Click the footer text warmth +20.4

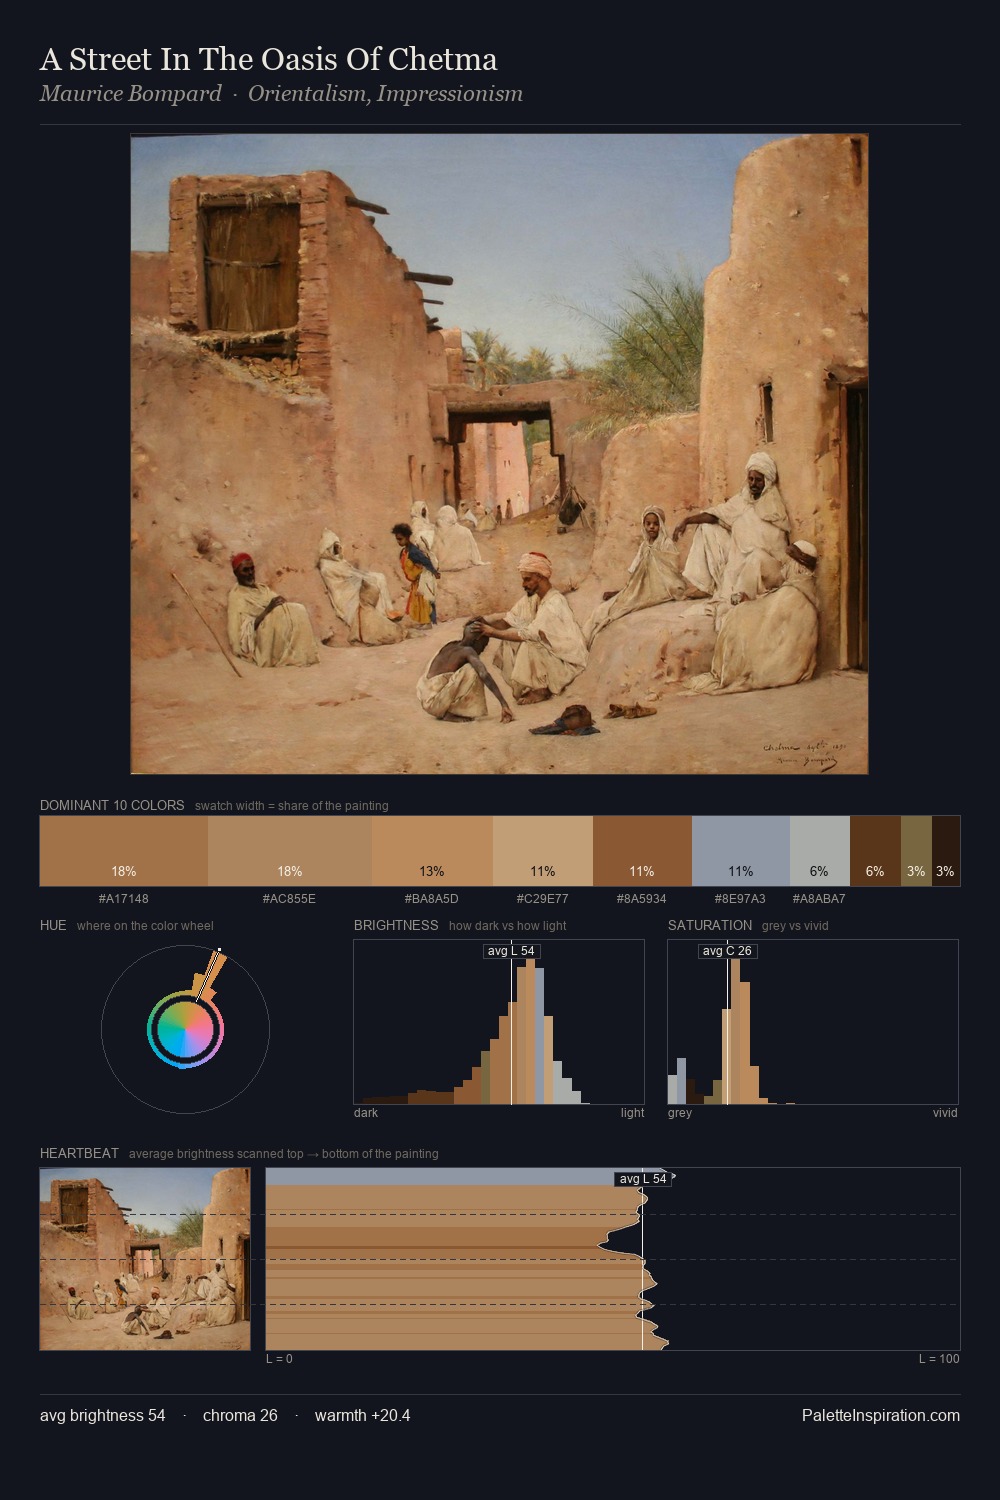point(363,1416)
